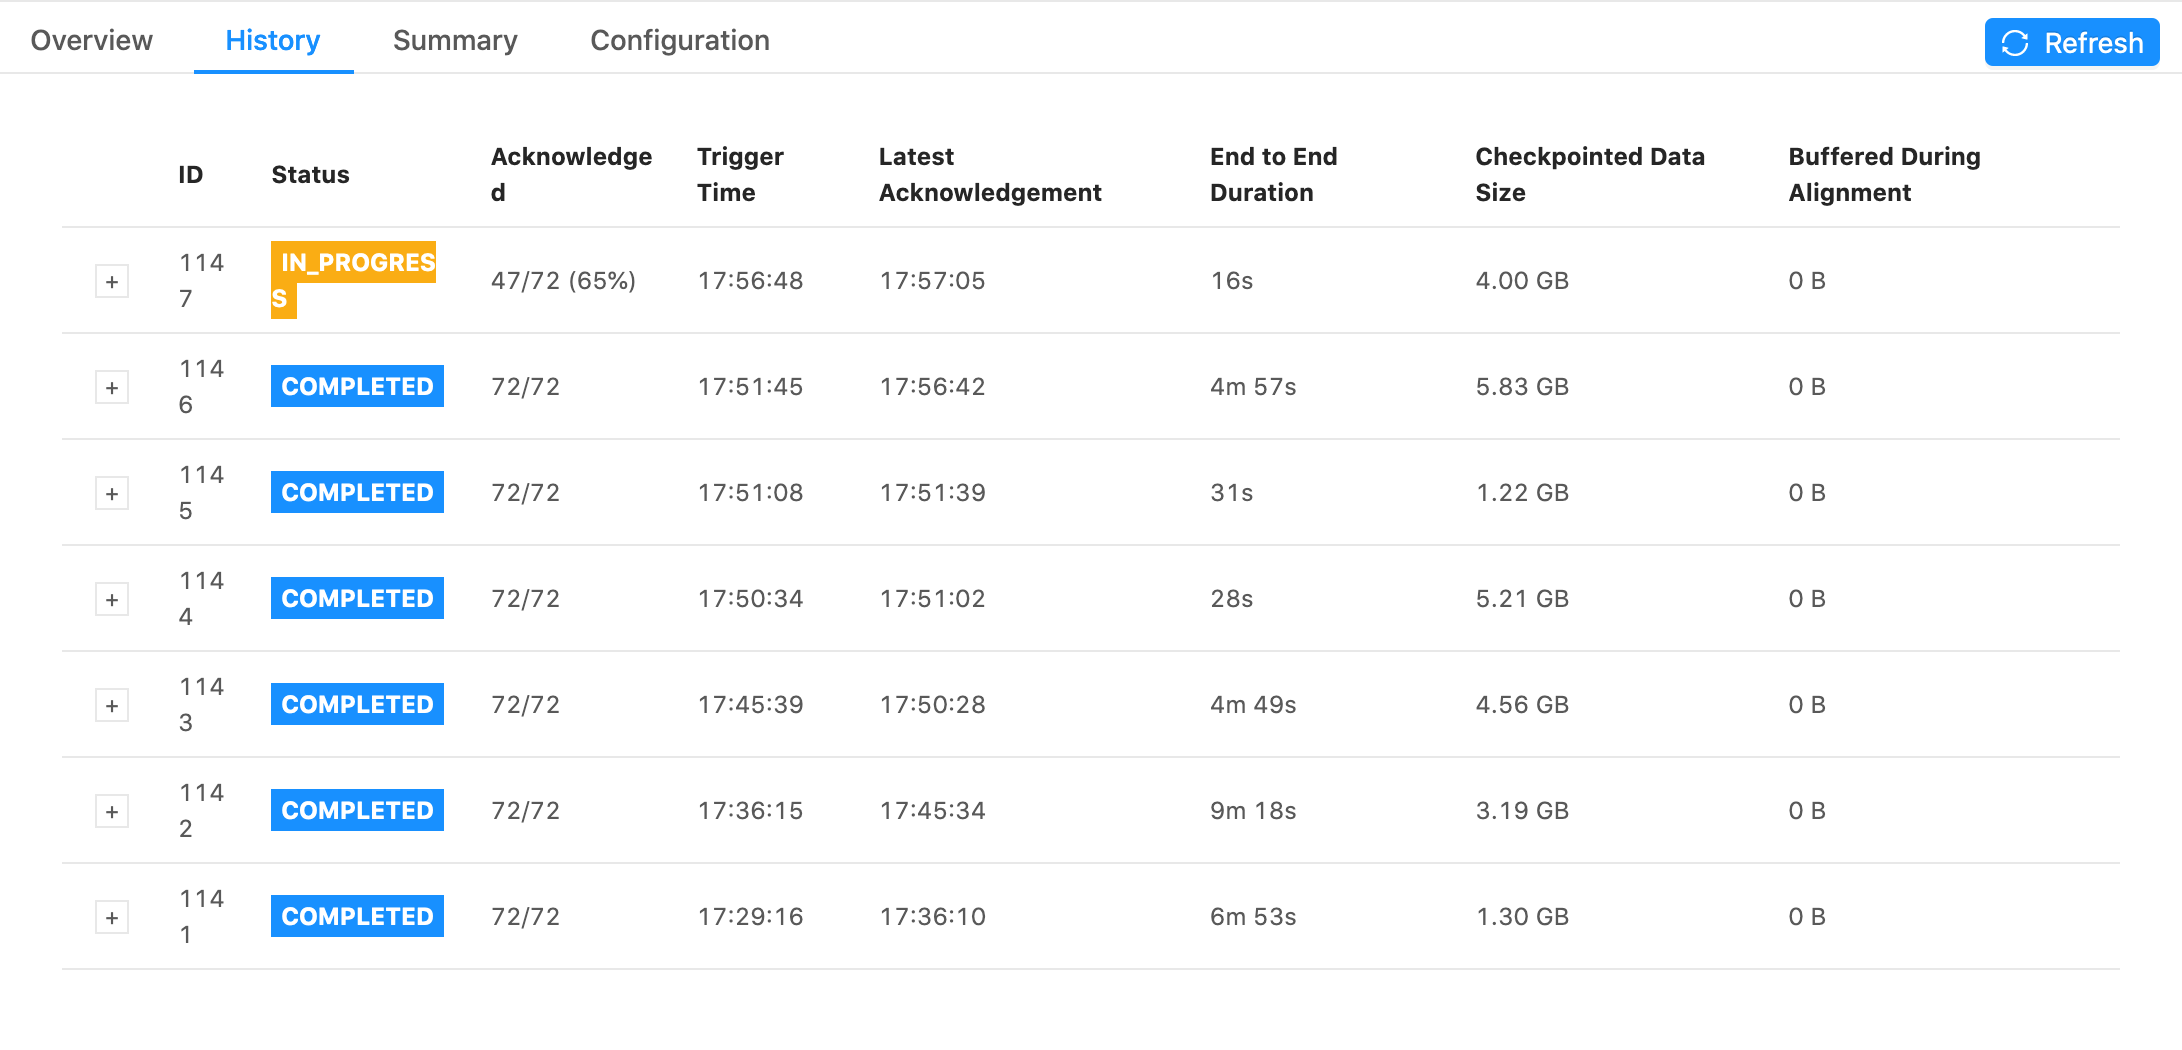Expand checkpoint 1146 row details

(x=112, y=388)
